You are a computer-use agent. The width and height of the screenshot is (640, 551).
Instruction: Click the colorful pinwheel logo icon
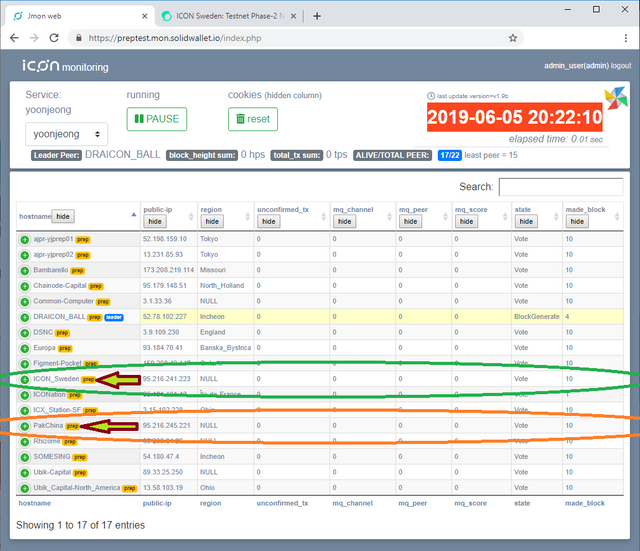pos(616,98)
